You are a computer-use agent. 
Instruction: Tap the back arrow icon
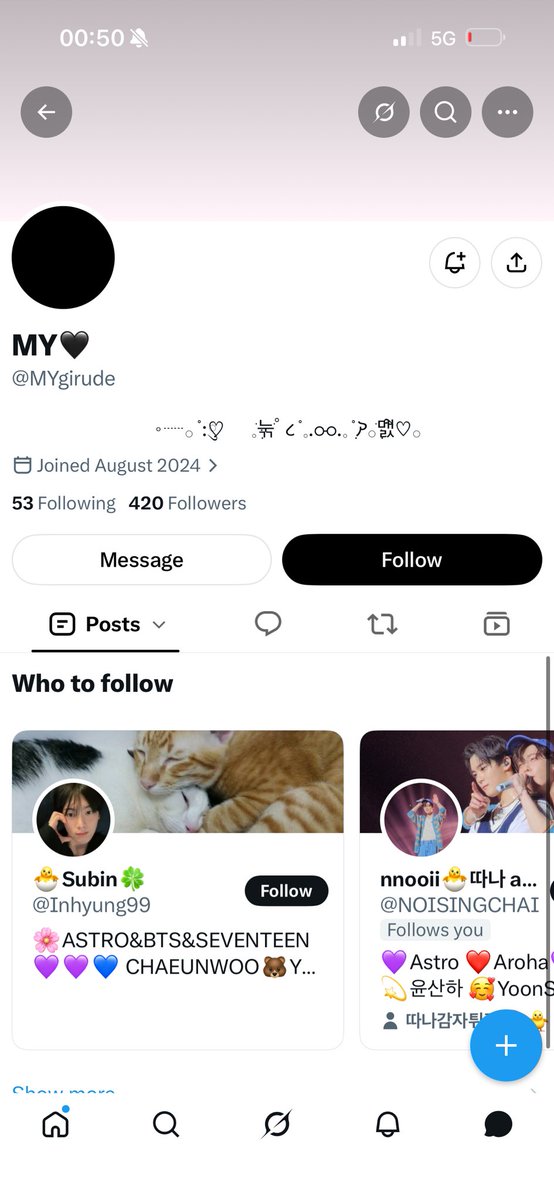[x=46, y=112]
